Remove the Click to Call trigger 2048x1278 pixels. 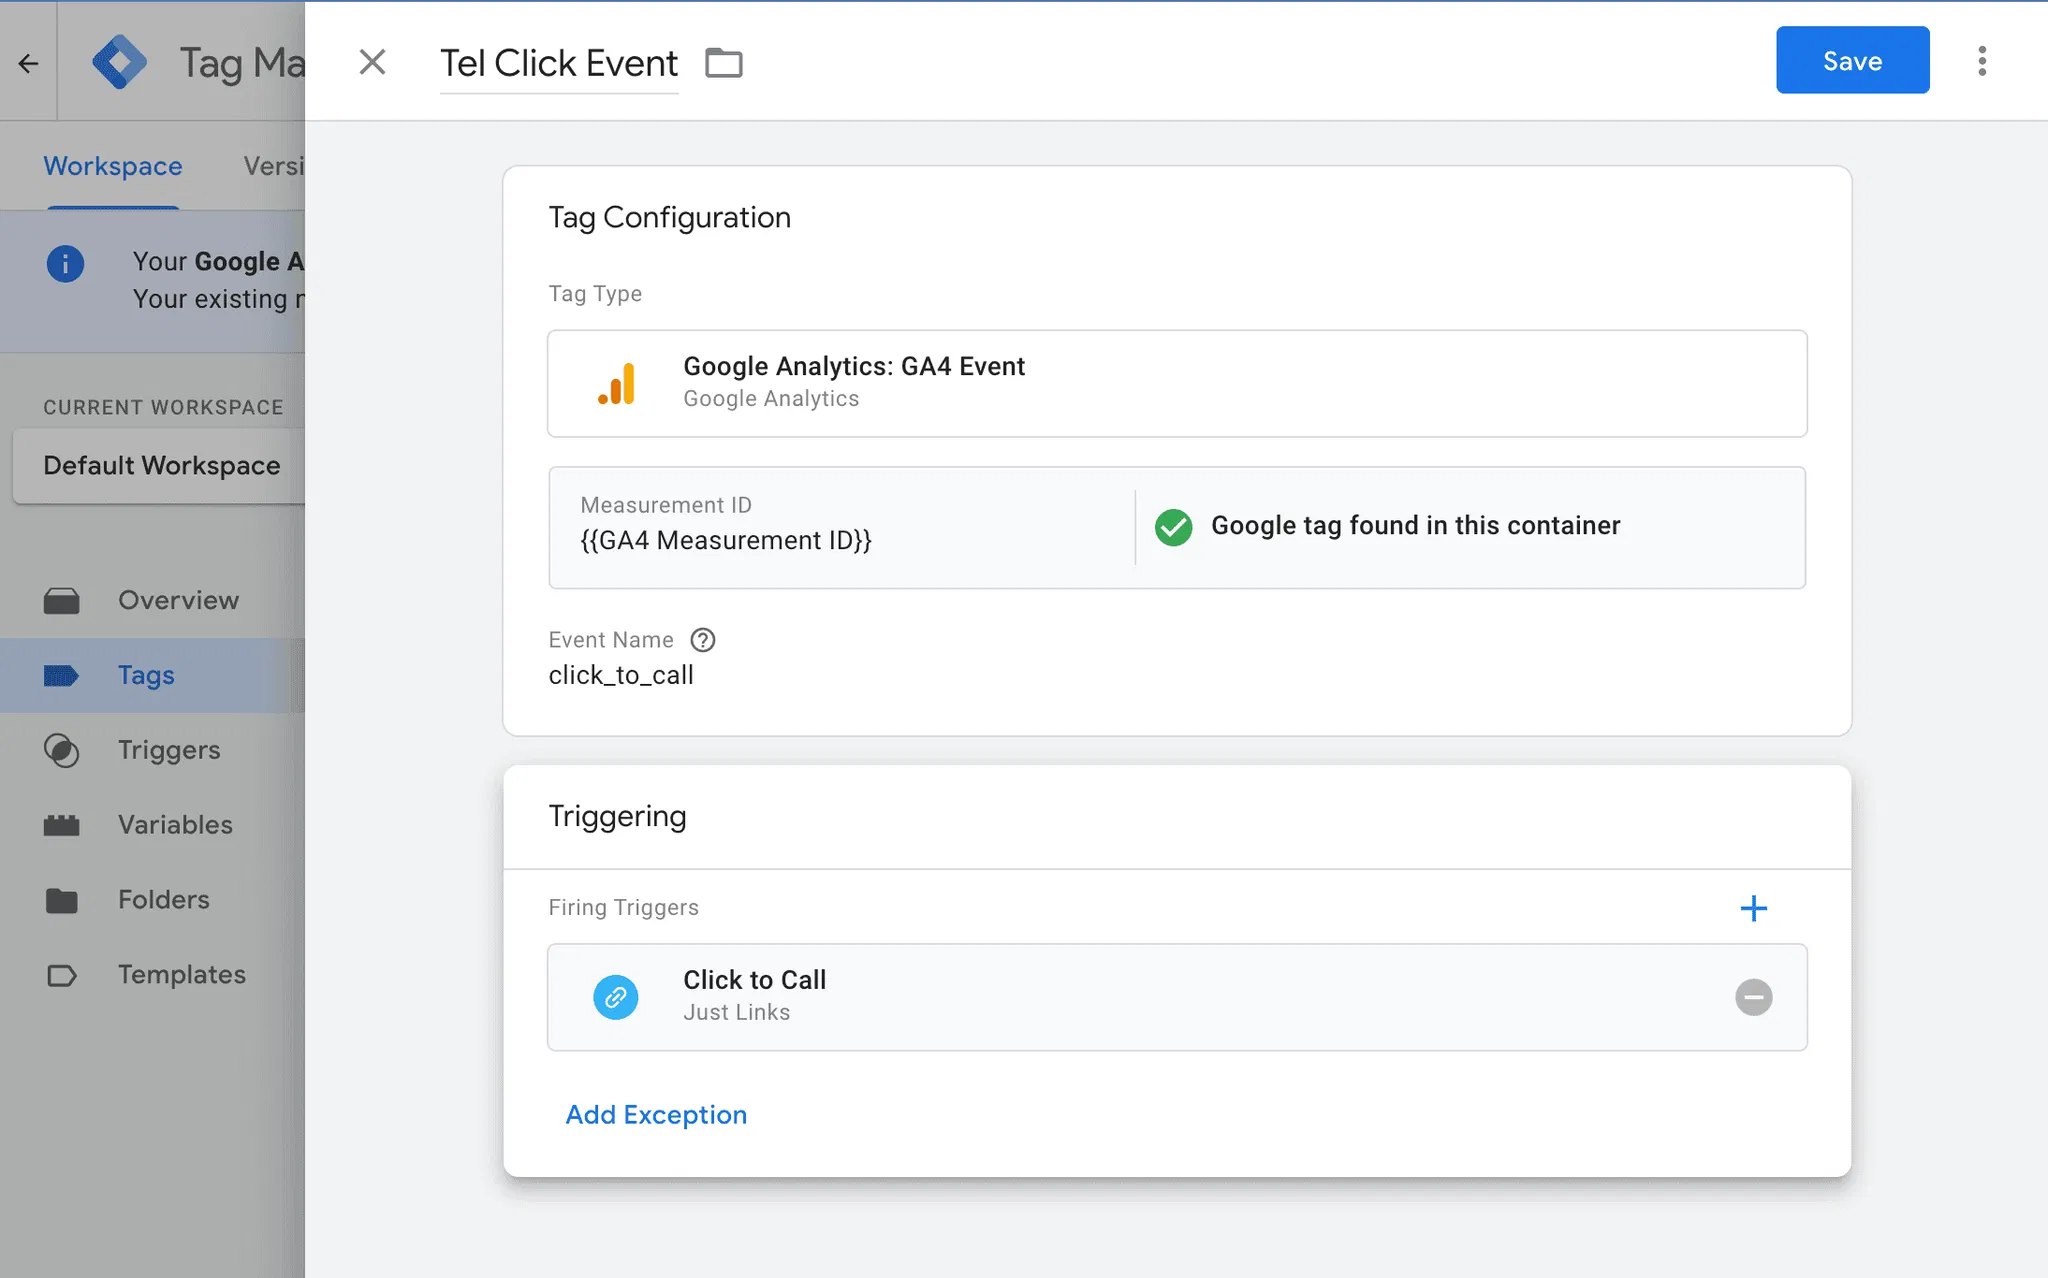coord(1753,997)
